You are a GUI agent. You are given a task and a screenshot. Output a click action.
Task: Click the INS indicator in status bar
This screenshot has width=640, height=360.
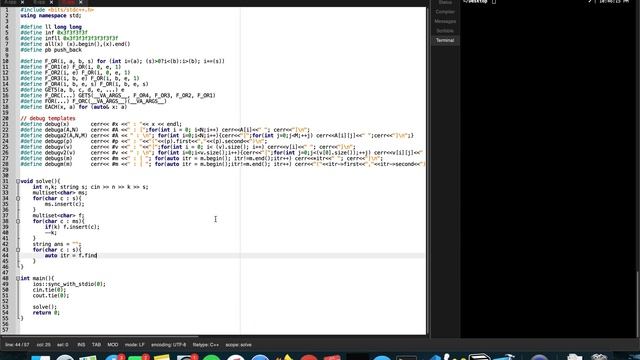81,345
